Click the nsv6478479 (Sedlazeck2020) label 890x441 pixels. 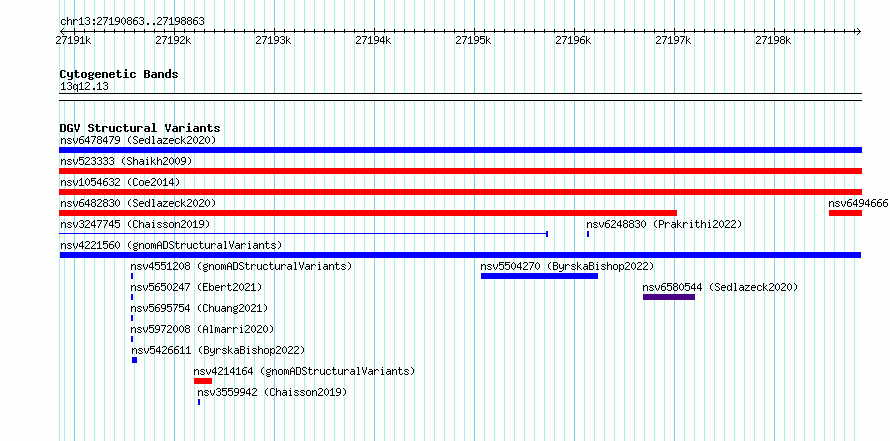pos(138,140)
